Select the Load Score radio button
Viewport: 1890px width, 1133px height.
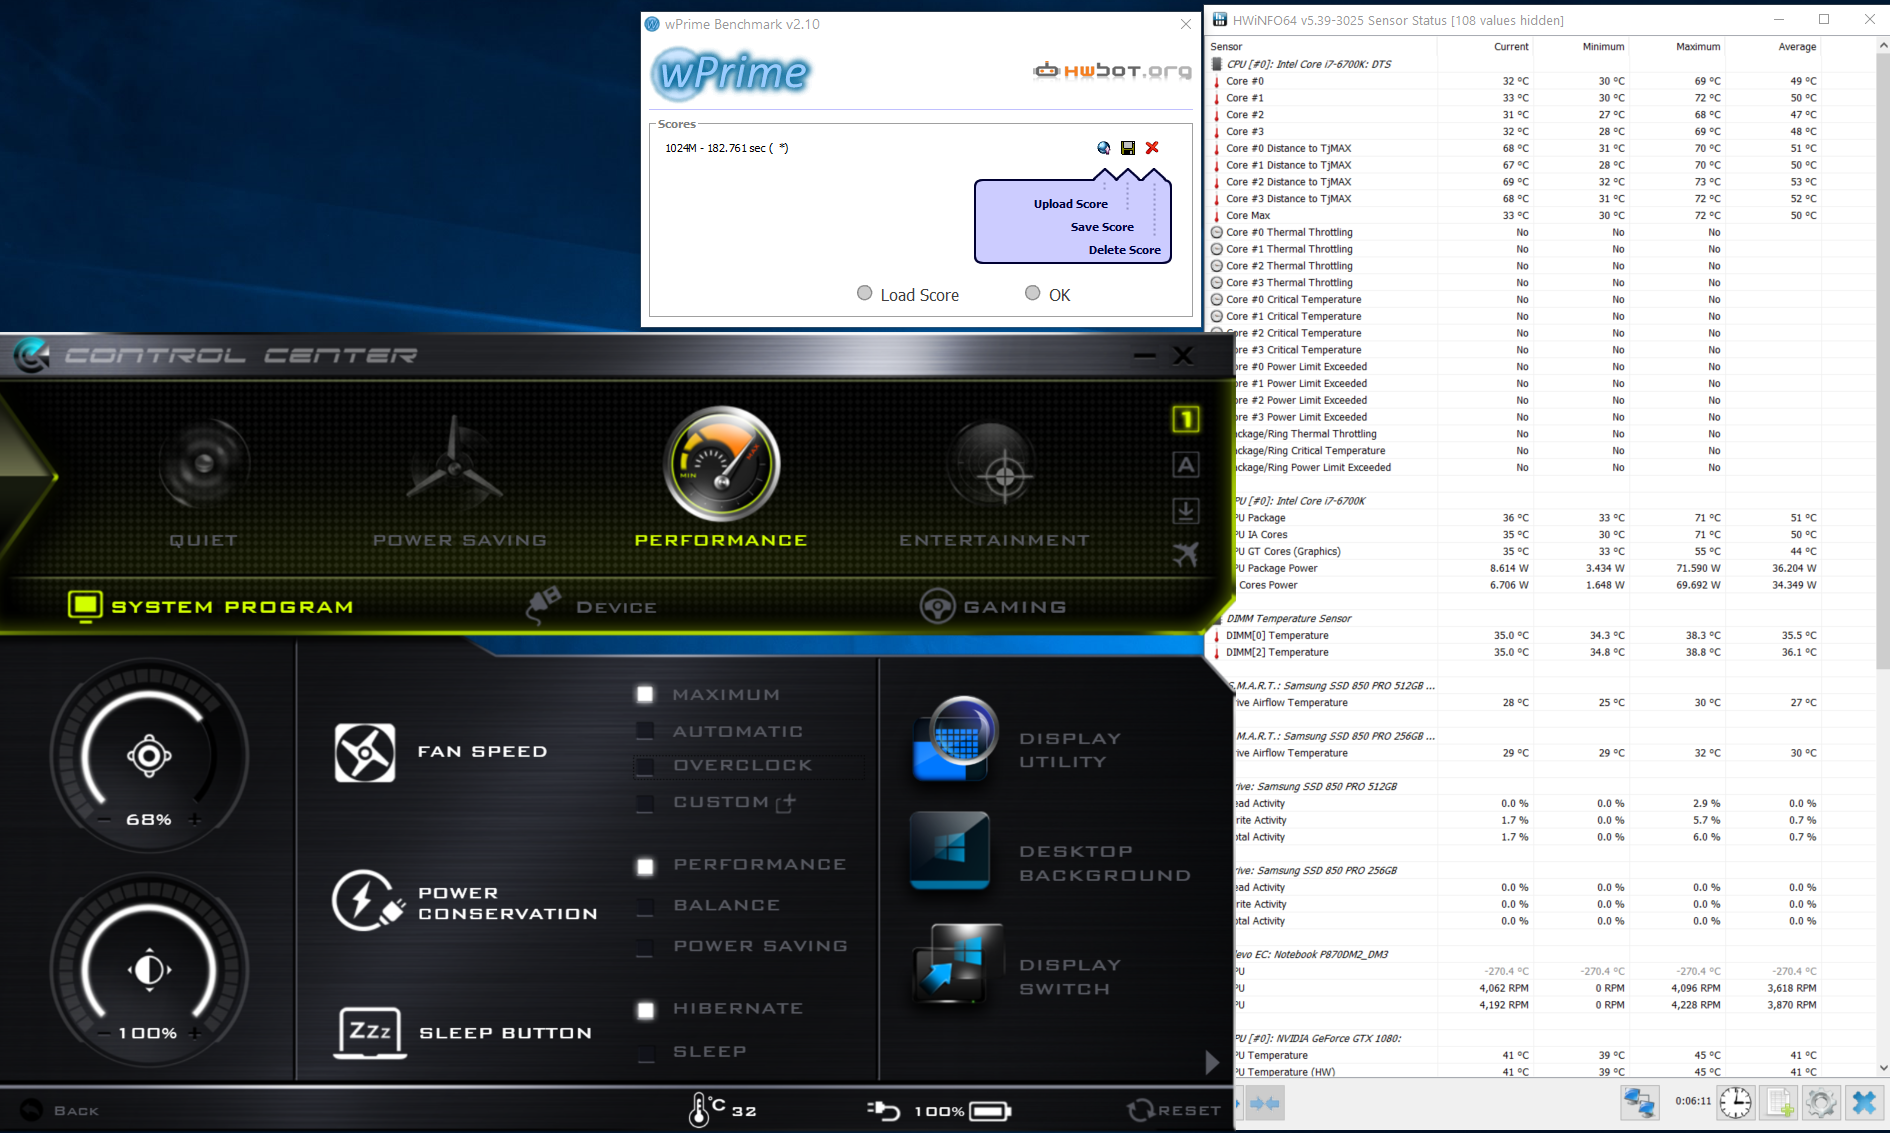(865, 293)
